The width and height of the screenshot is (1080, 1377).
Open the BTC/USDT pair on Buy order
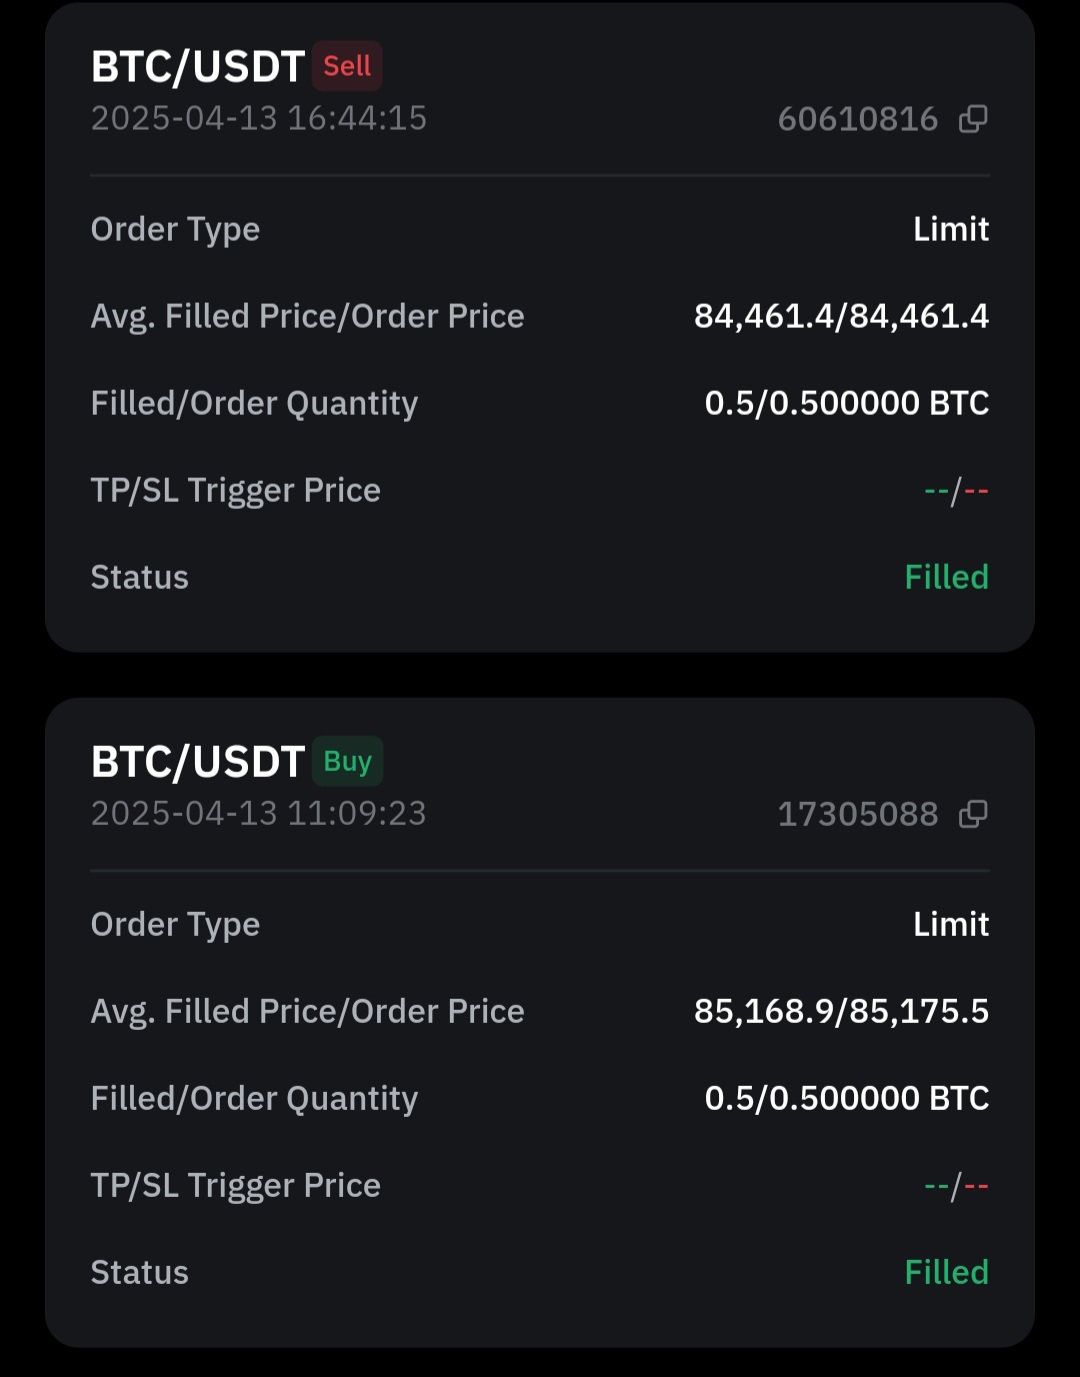197,762
